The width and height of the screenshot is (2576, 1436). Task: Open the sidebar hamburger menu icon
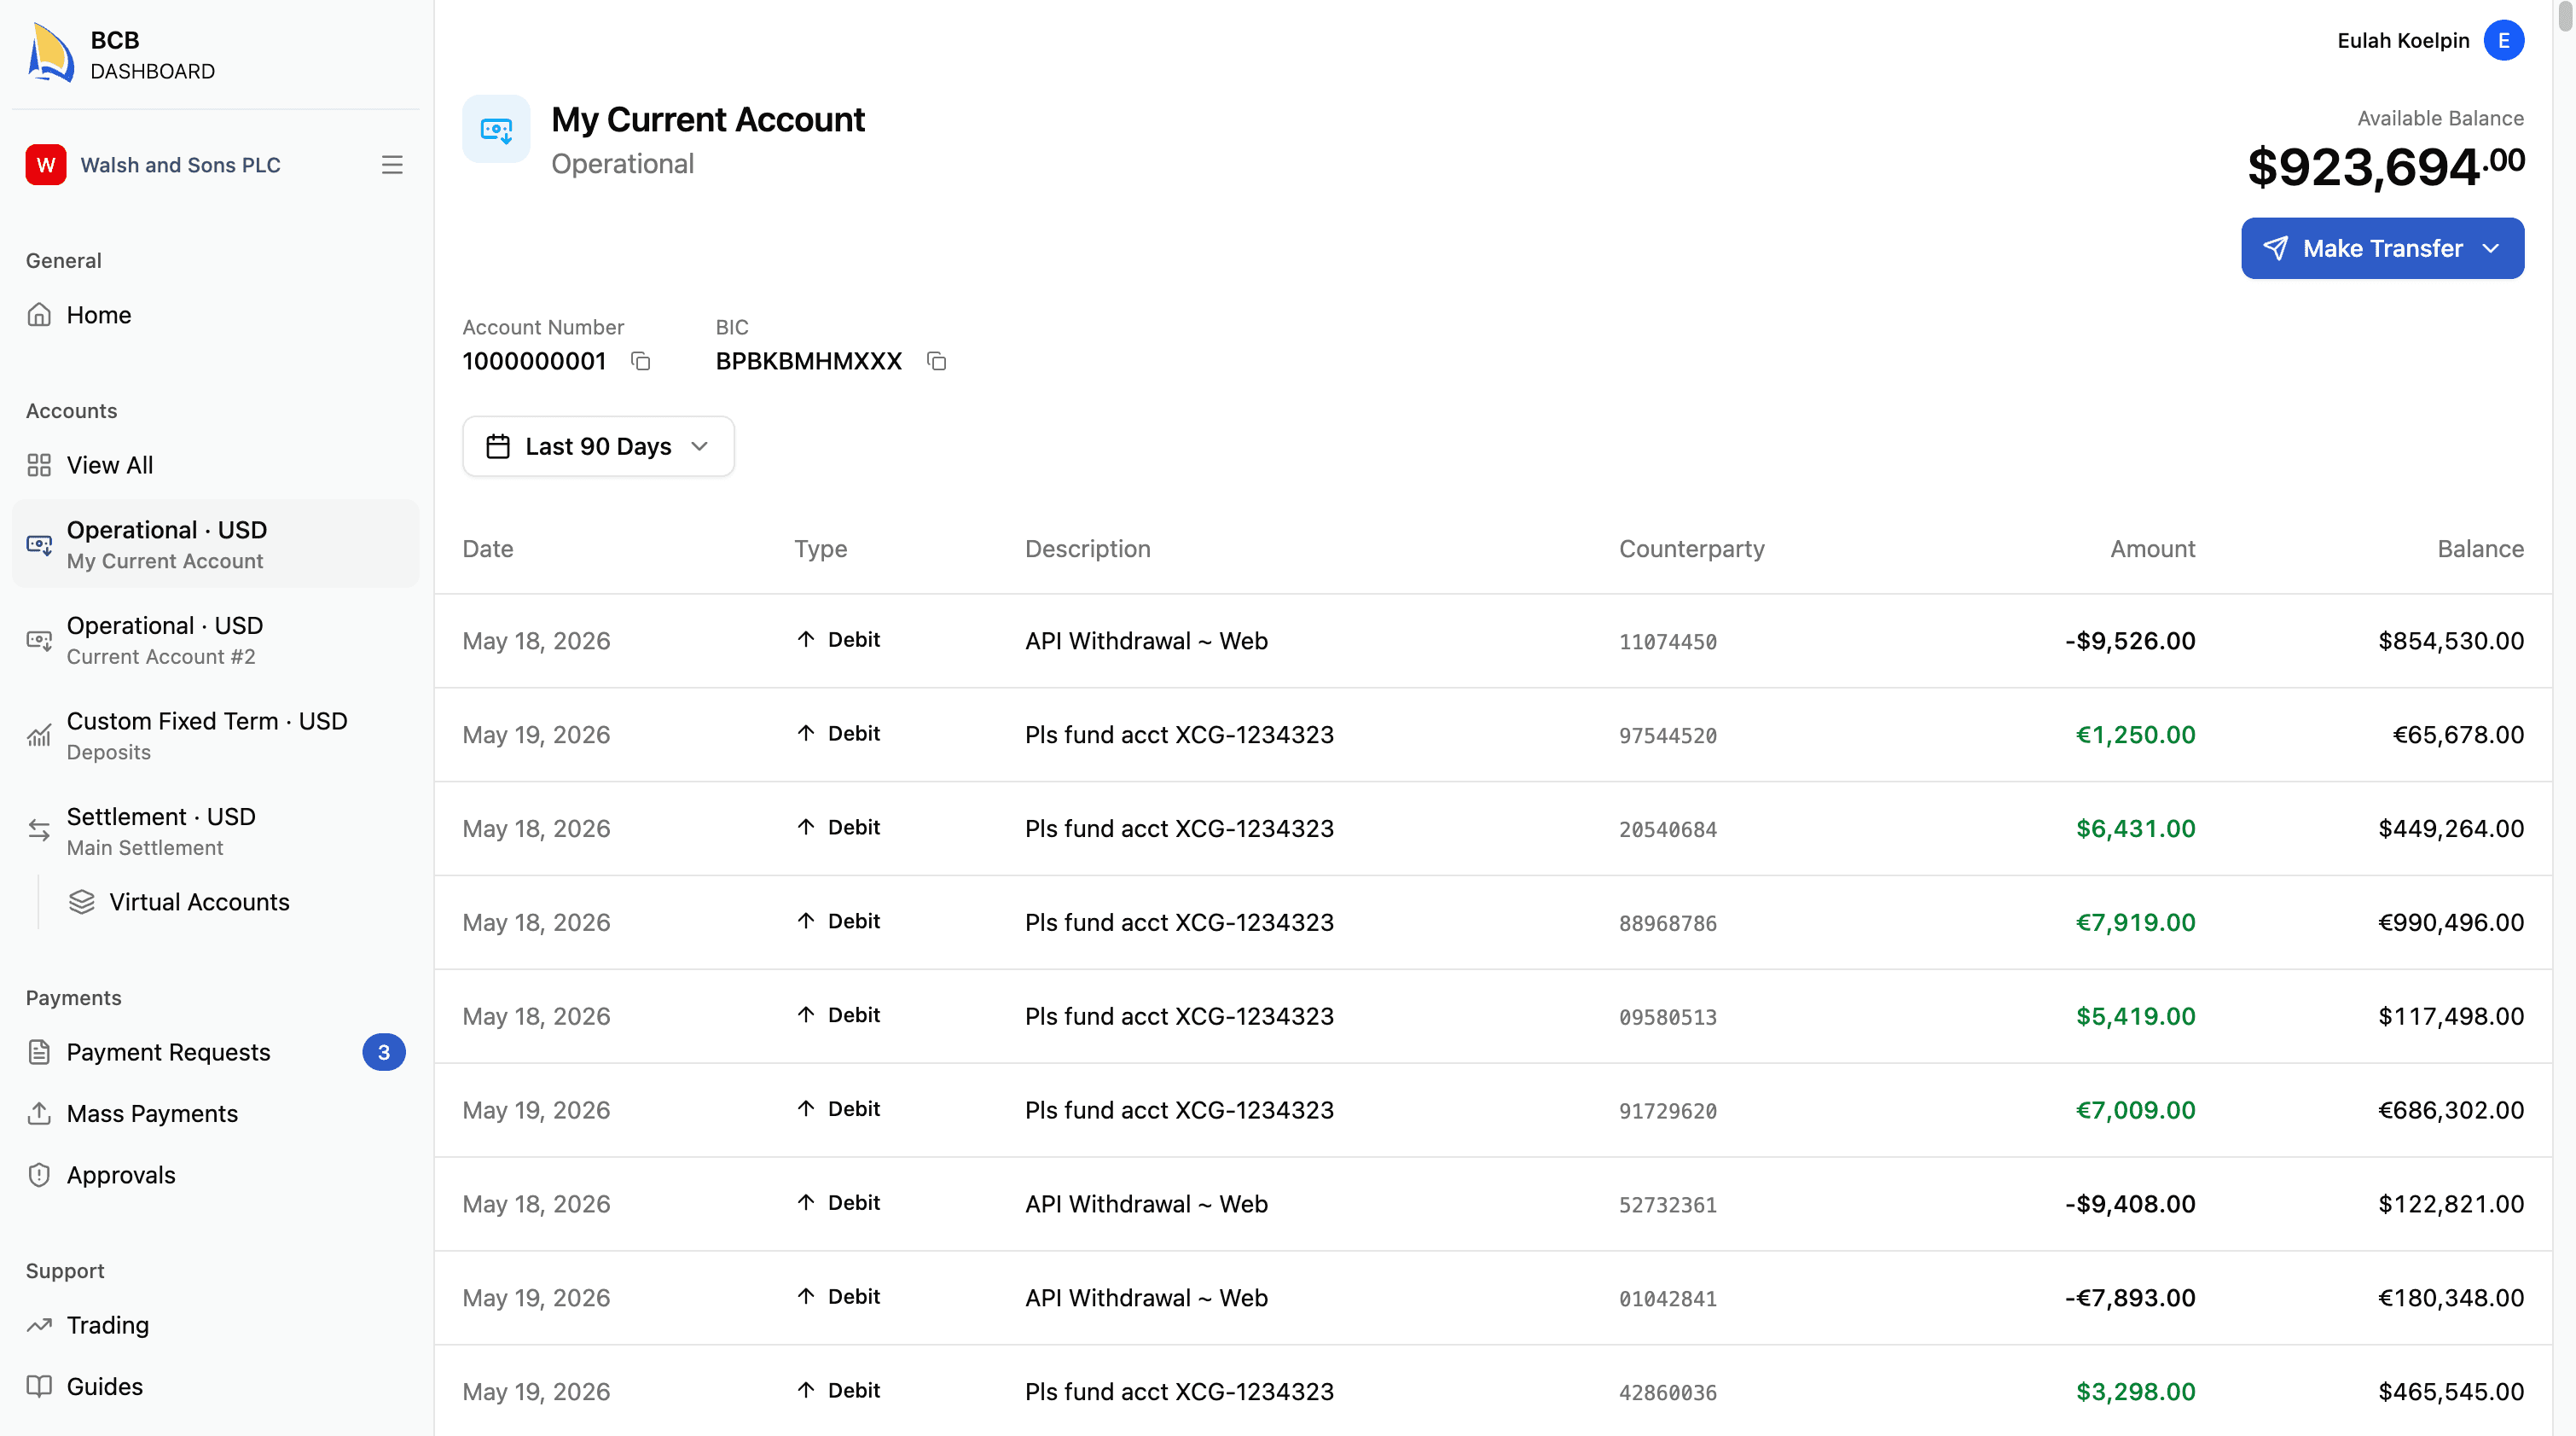point(392,165)
